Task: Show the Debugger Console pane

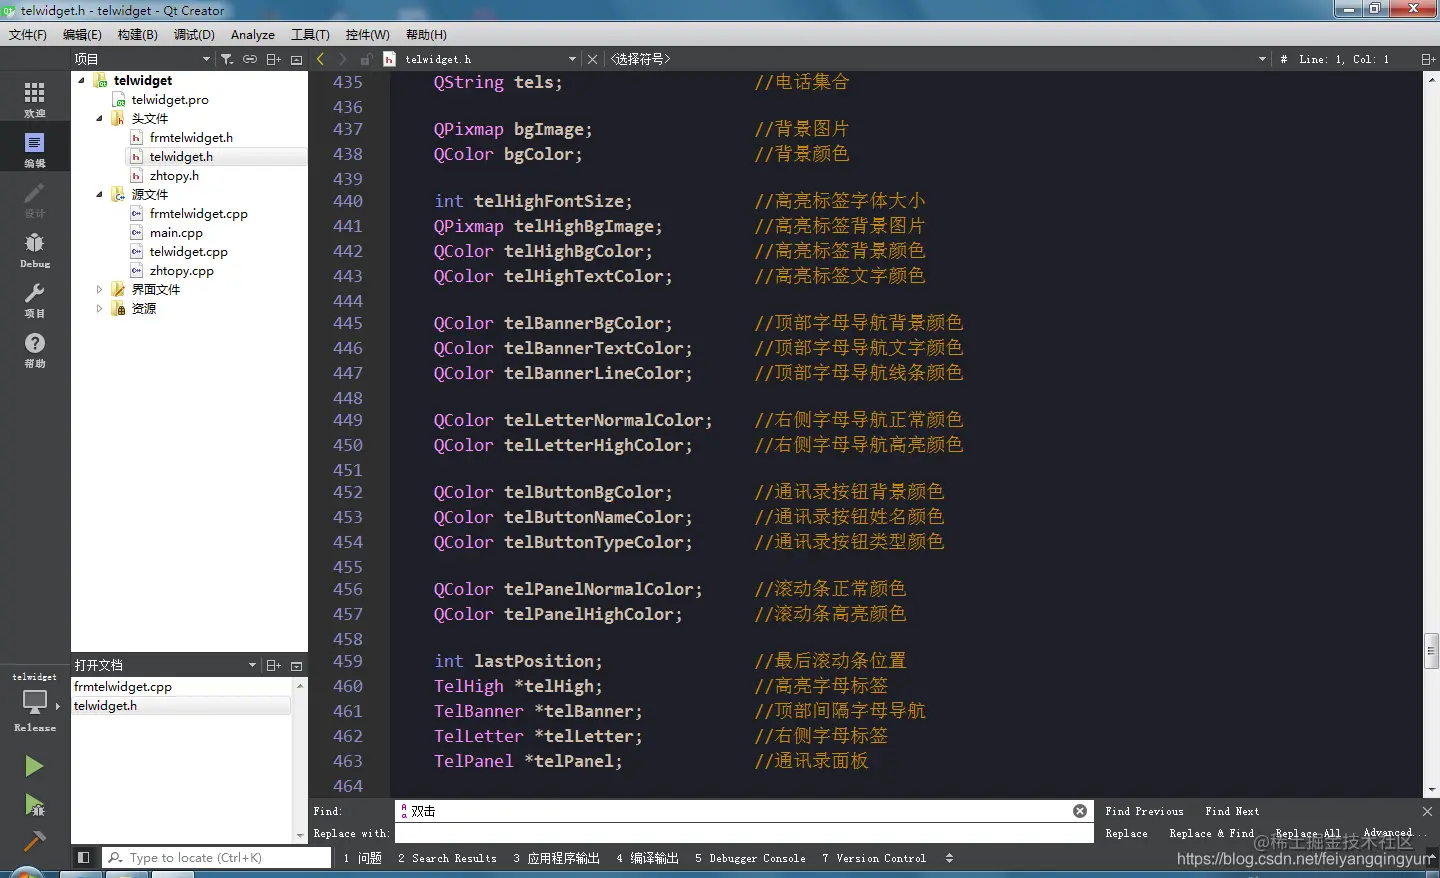Action: 750,858
